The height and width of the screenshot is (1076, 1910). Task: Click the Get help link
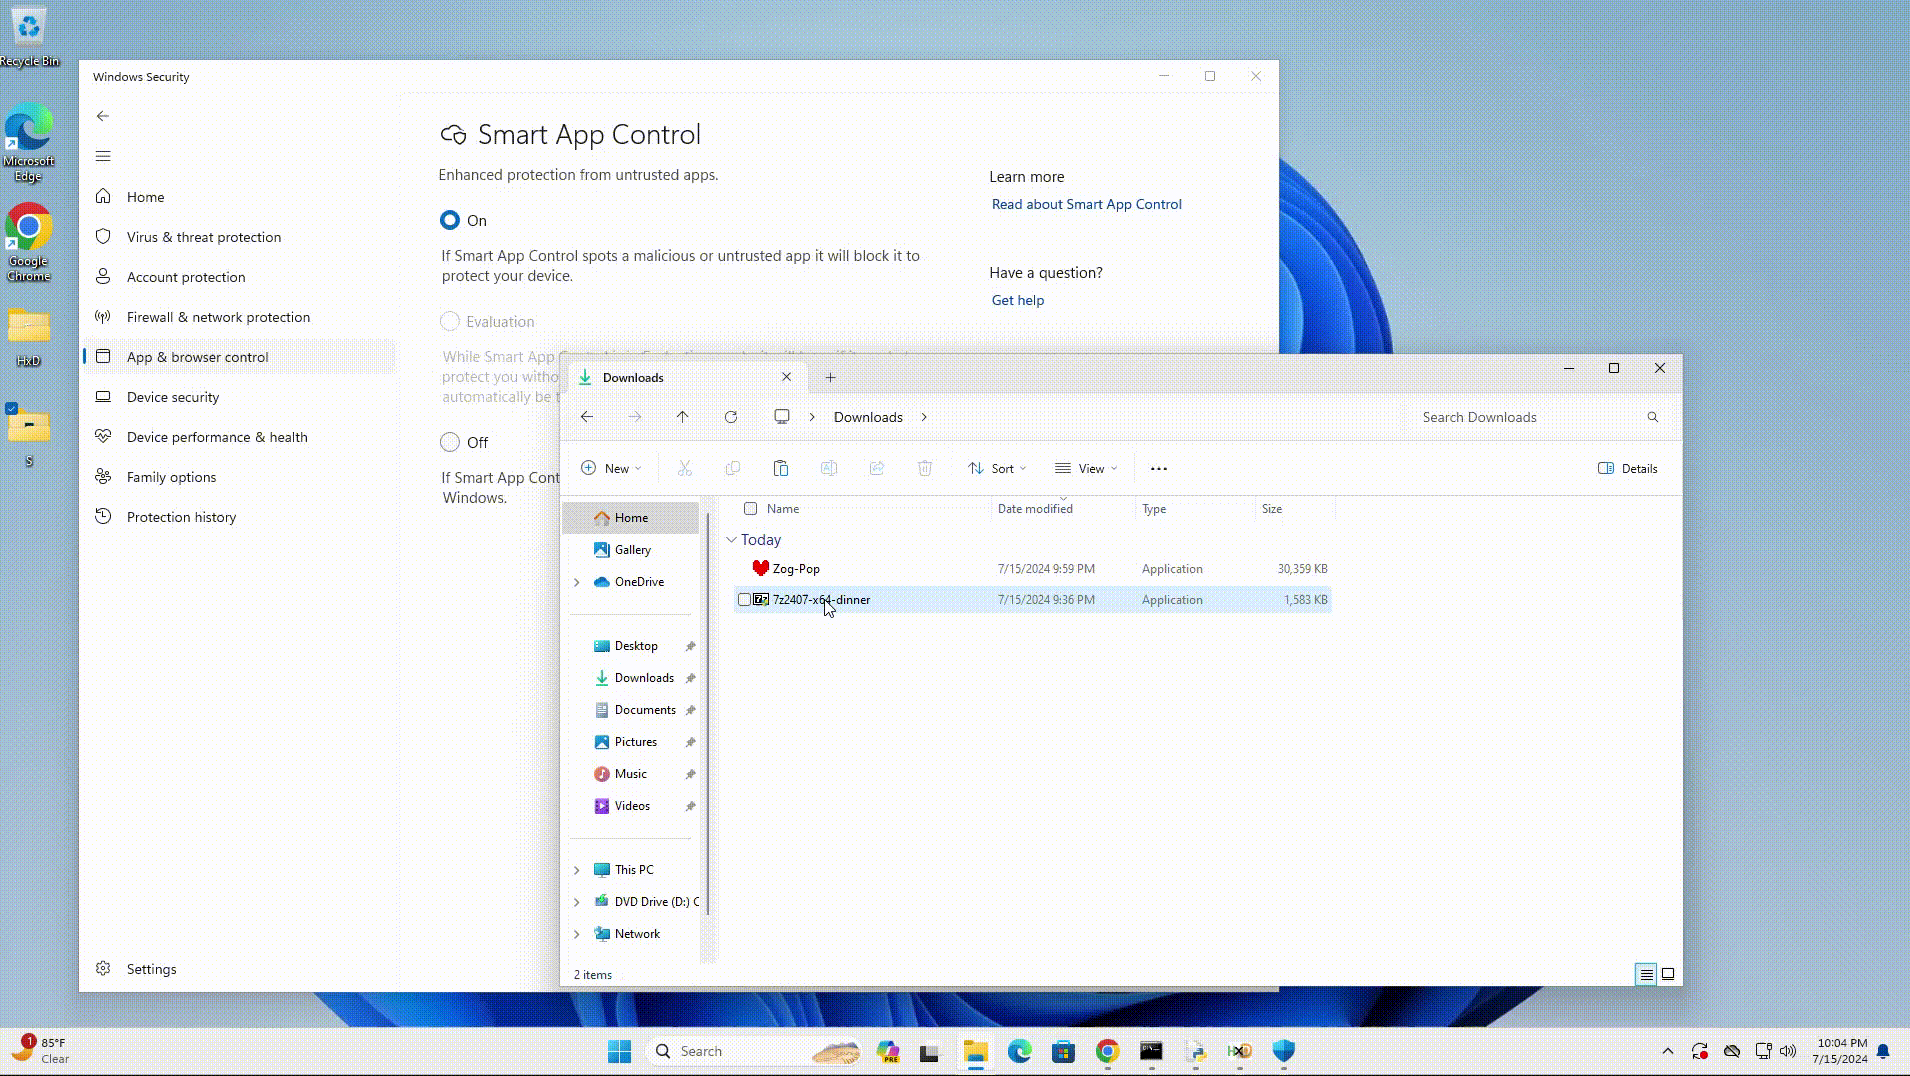tap(1017, 300)
